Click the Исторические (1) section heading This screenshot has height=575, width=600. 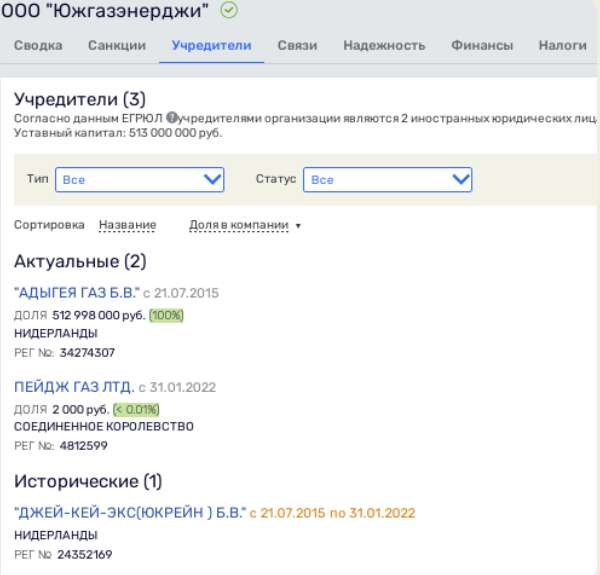[x=88, y=481]
